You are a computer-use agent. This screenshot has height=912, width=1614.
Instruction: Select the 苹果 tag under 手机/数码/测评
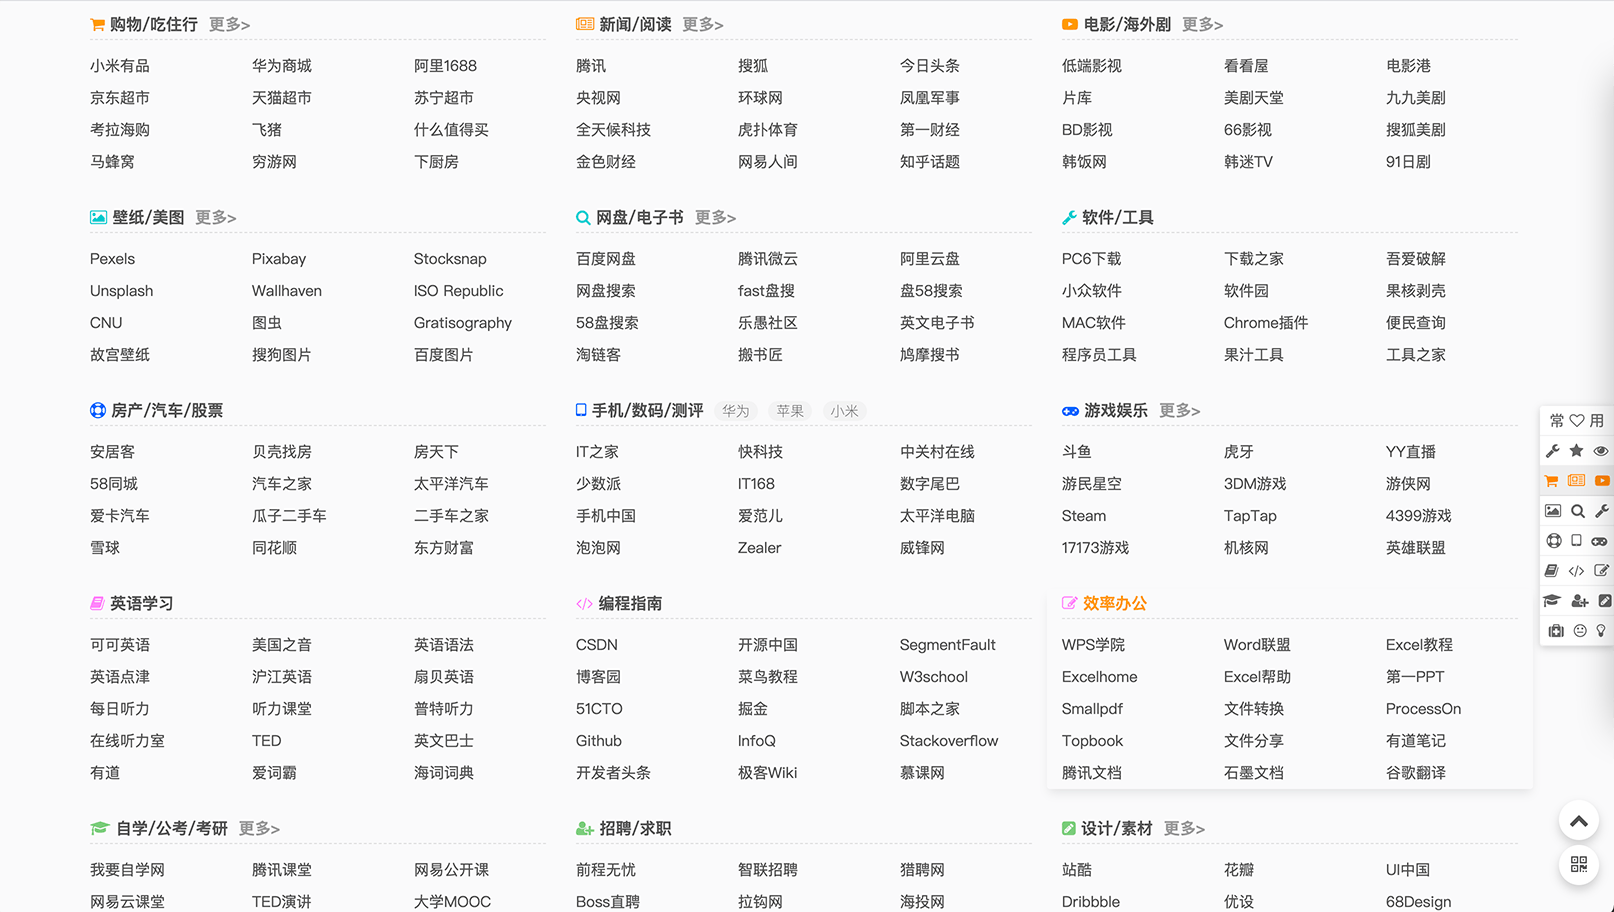pos(790,411)
